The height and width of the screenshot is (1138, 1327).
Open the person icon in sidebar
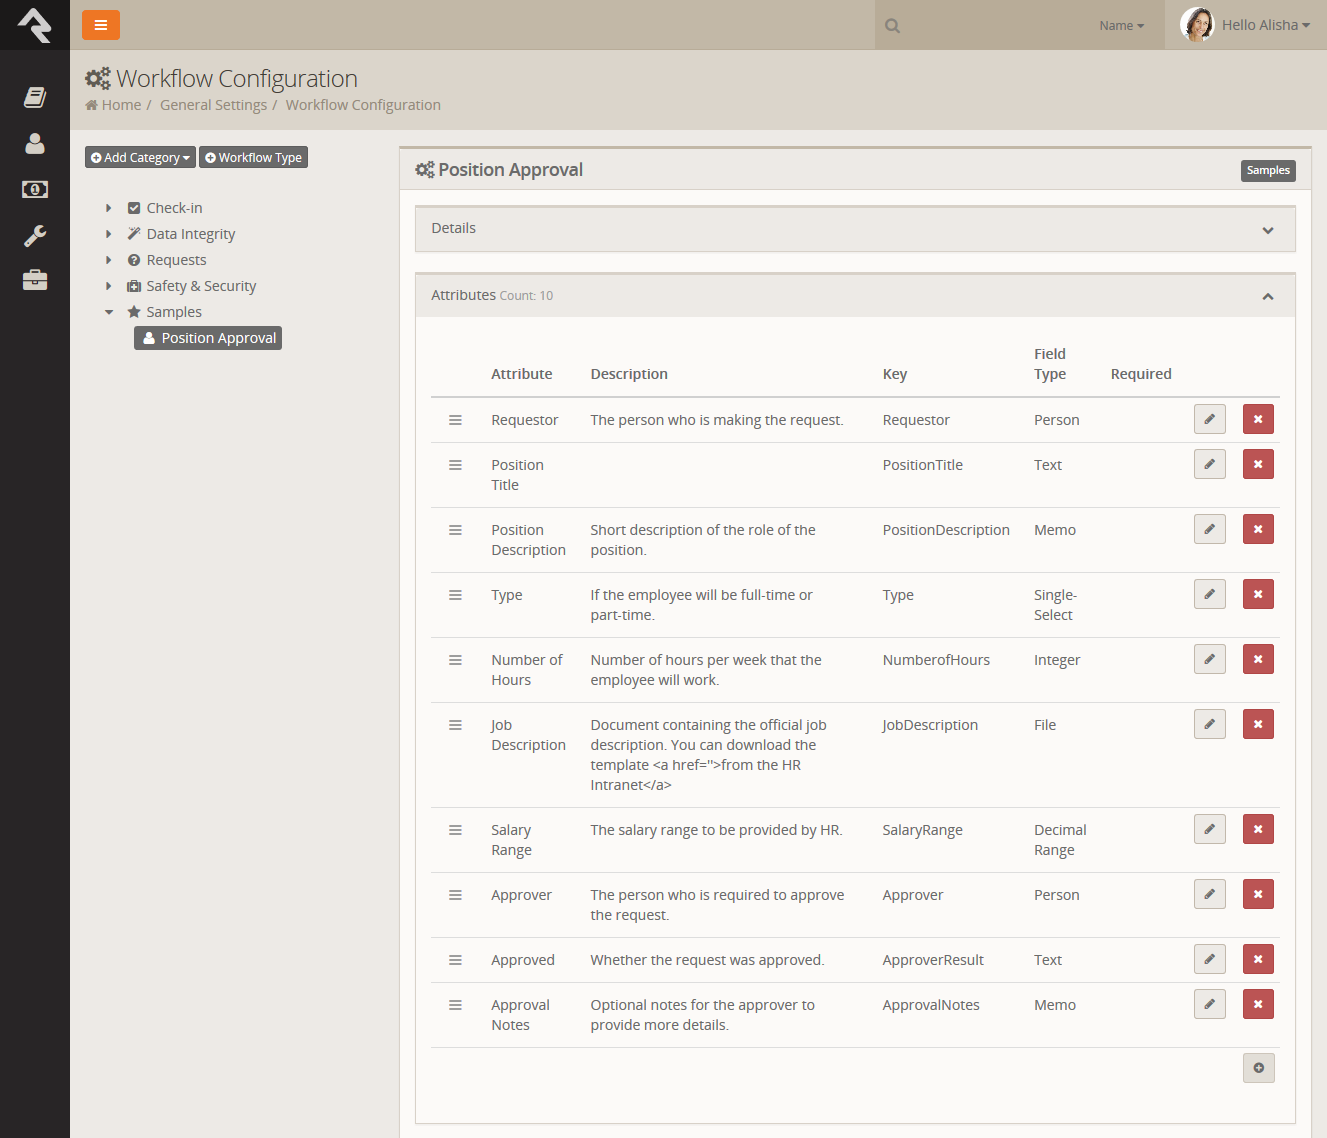pyautogui.click(x=35, y=143)
